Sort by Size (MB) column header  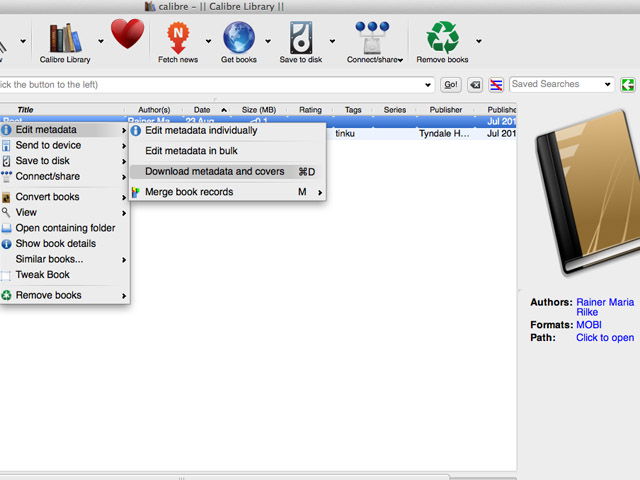259,110
